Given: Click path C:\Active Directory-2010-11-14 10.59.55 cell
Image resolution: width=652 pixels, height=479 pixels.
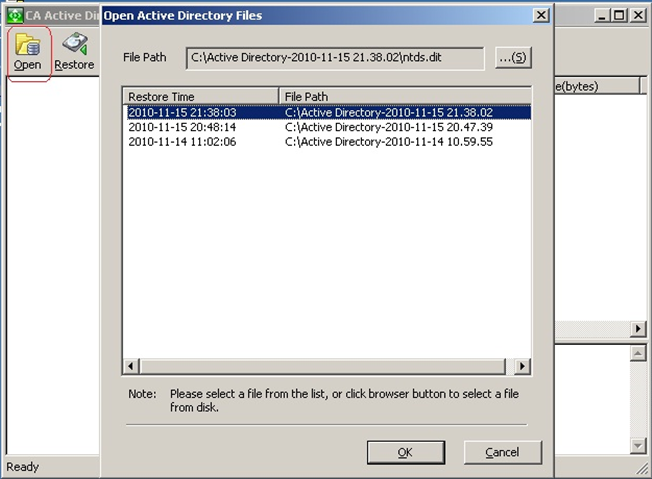Looking at the screenshot, I should coord(389,142).
